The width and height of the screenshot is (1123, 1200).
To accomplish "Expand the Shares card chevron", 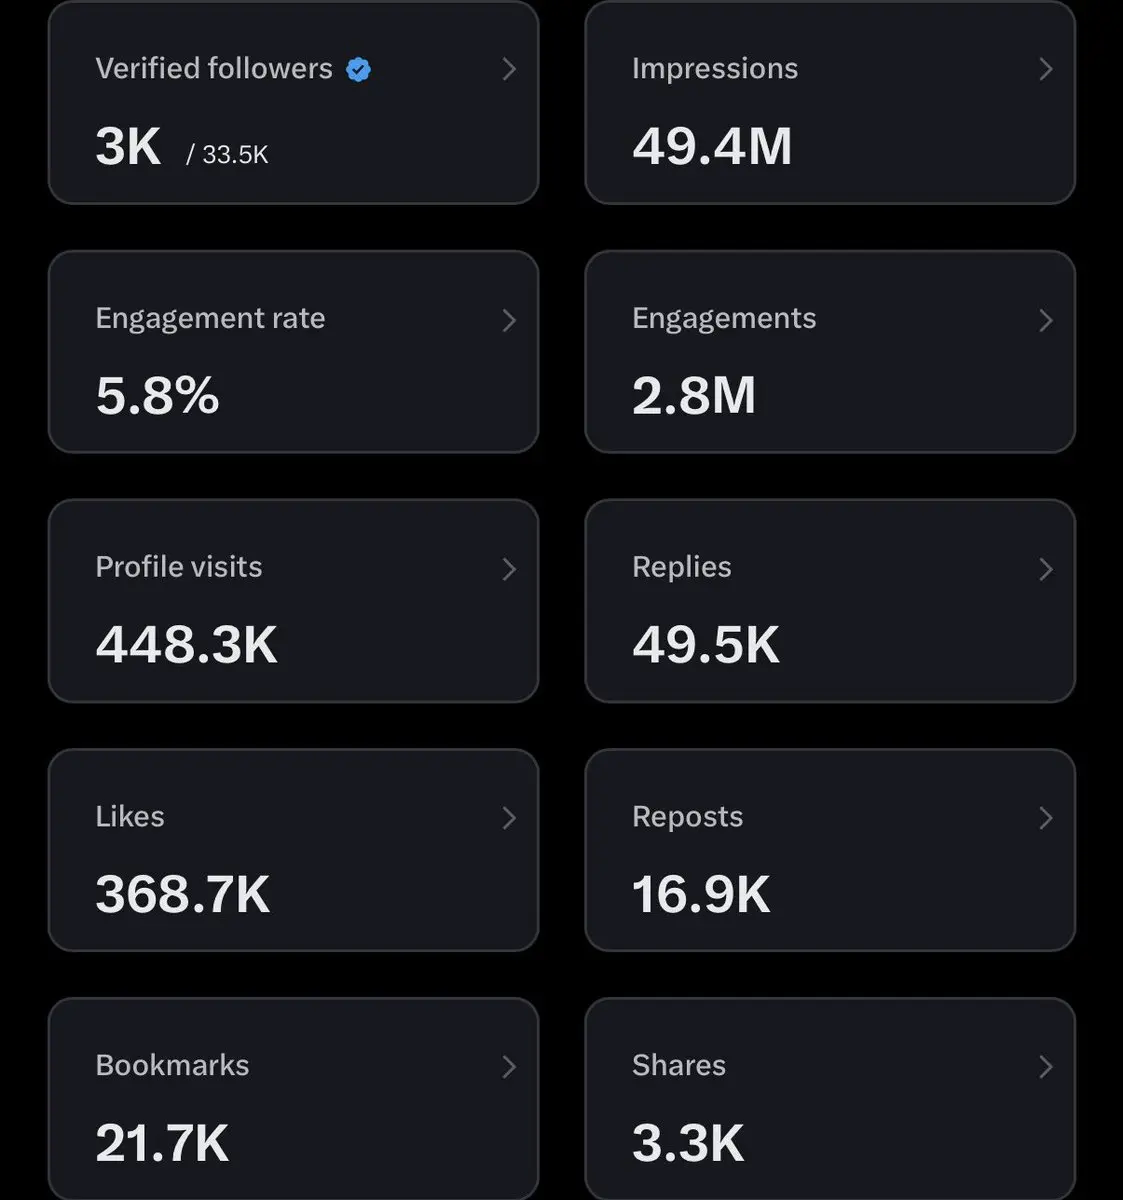I will click(1046, 1067).
